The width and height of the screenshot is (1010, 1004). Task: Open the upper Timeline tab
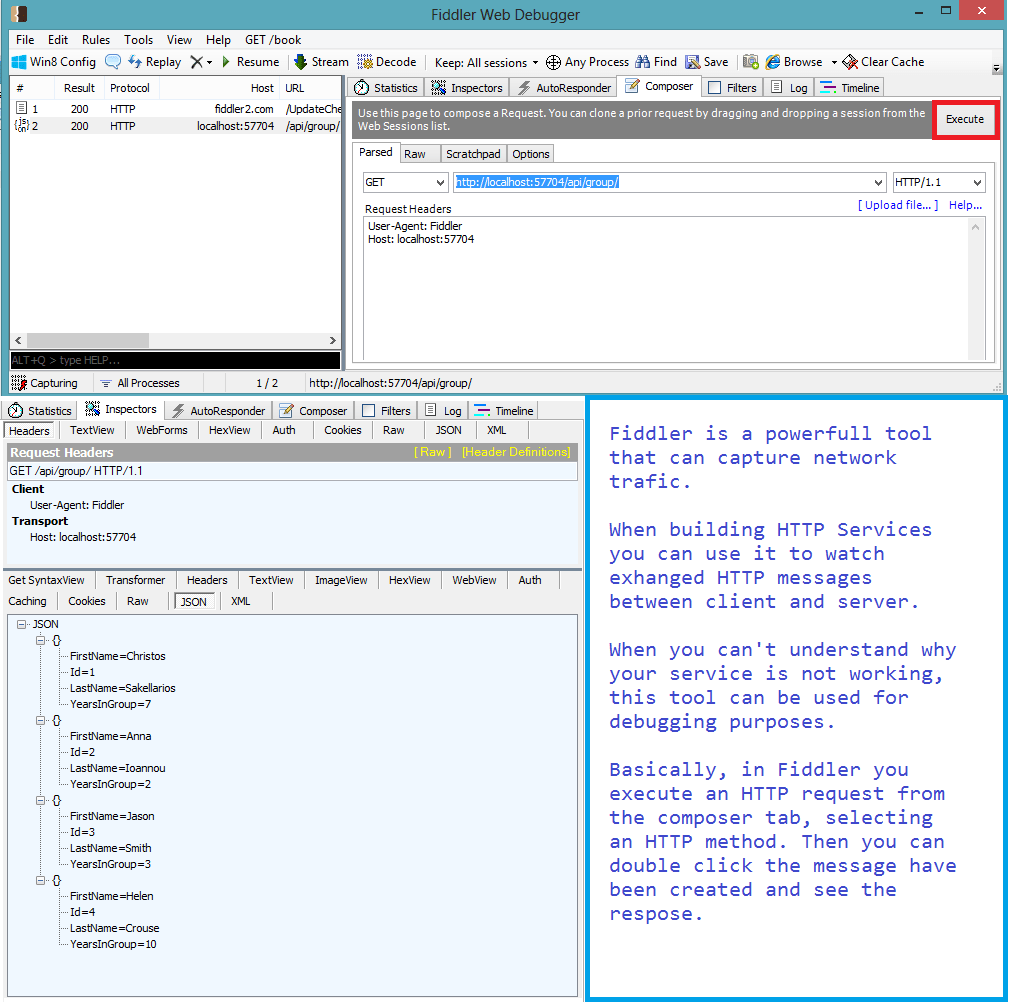849,88
